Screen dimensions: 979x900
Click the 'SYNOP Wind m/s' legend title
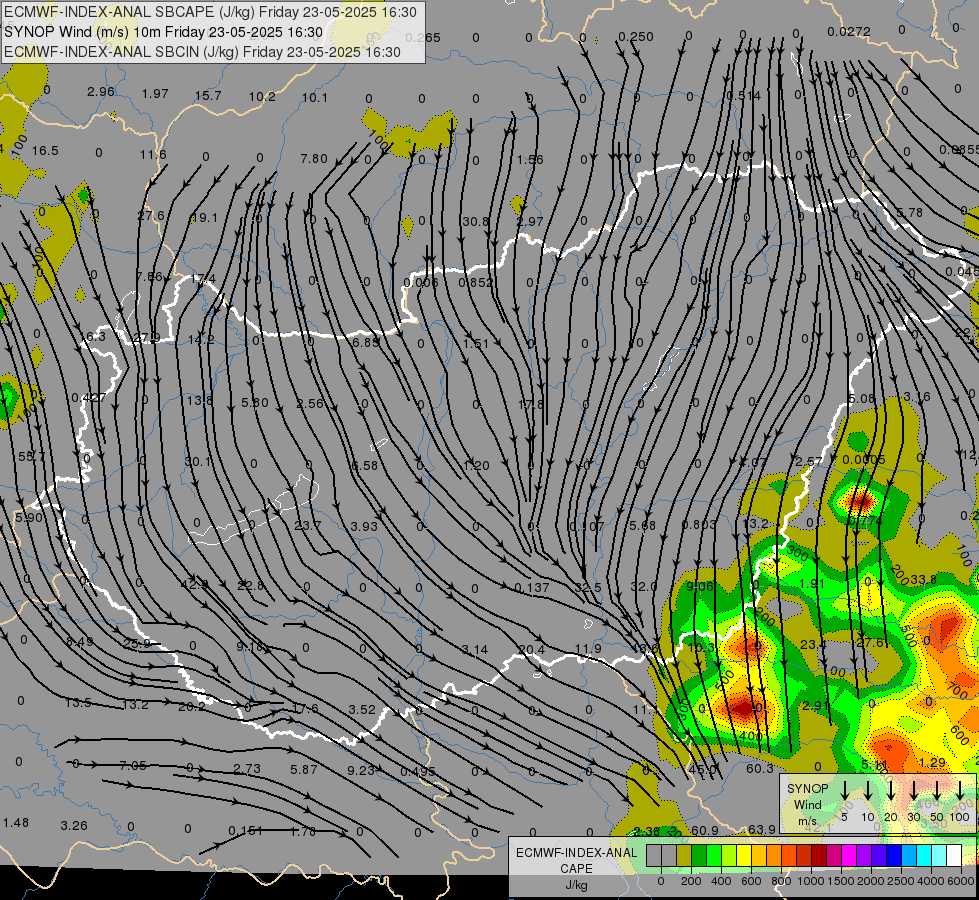point(807,804)
